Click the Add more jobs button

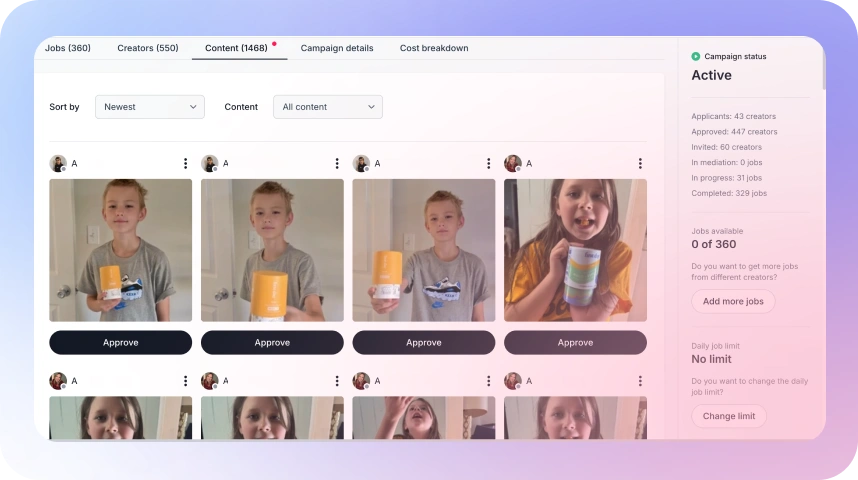coord(733,301)
